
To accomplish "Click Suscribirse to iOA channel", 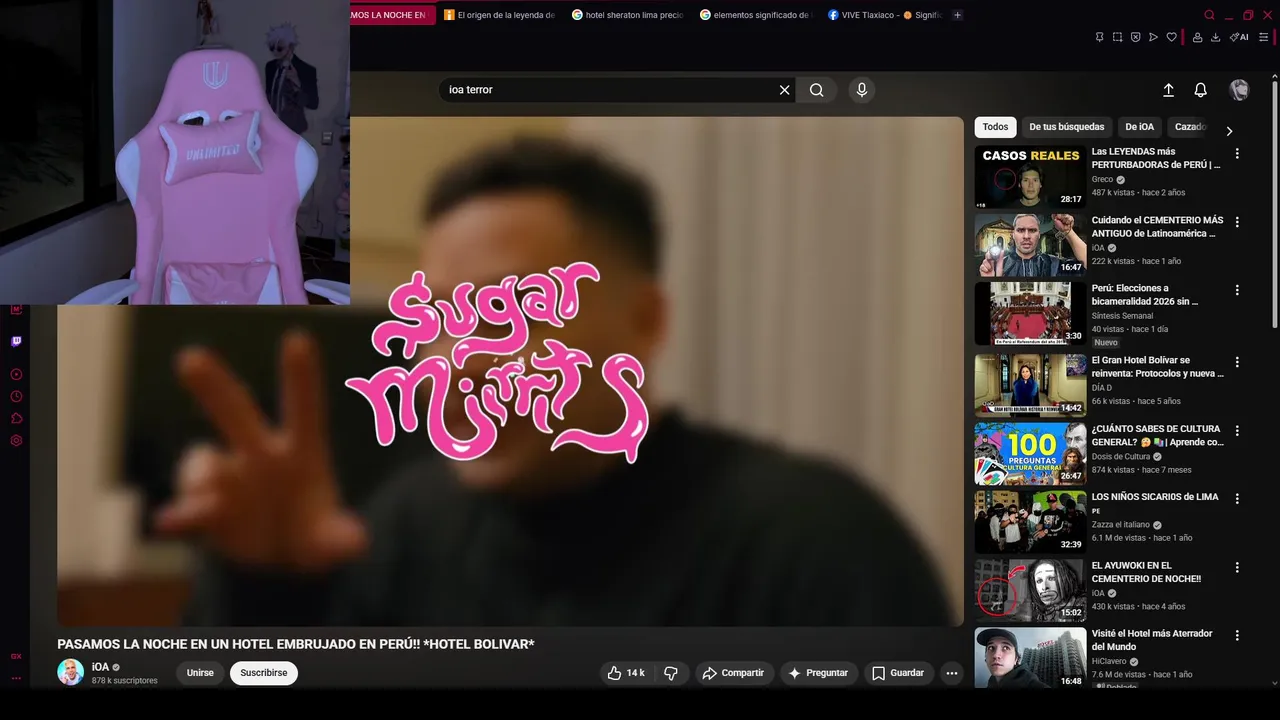I will [x=264, y=673].
